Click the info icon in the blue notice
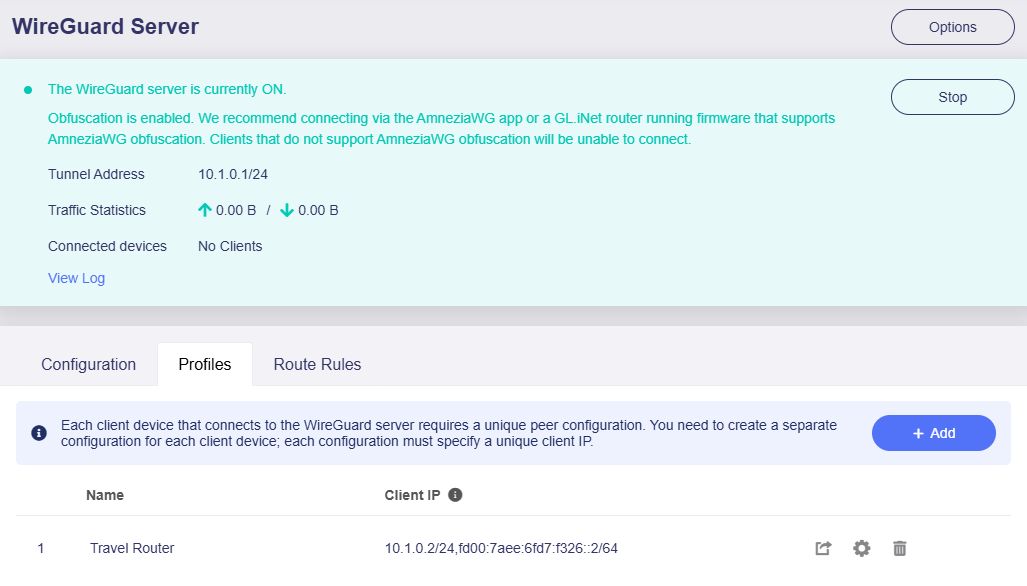 pyautogui.click(x=39, y=433)
